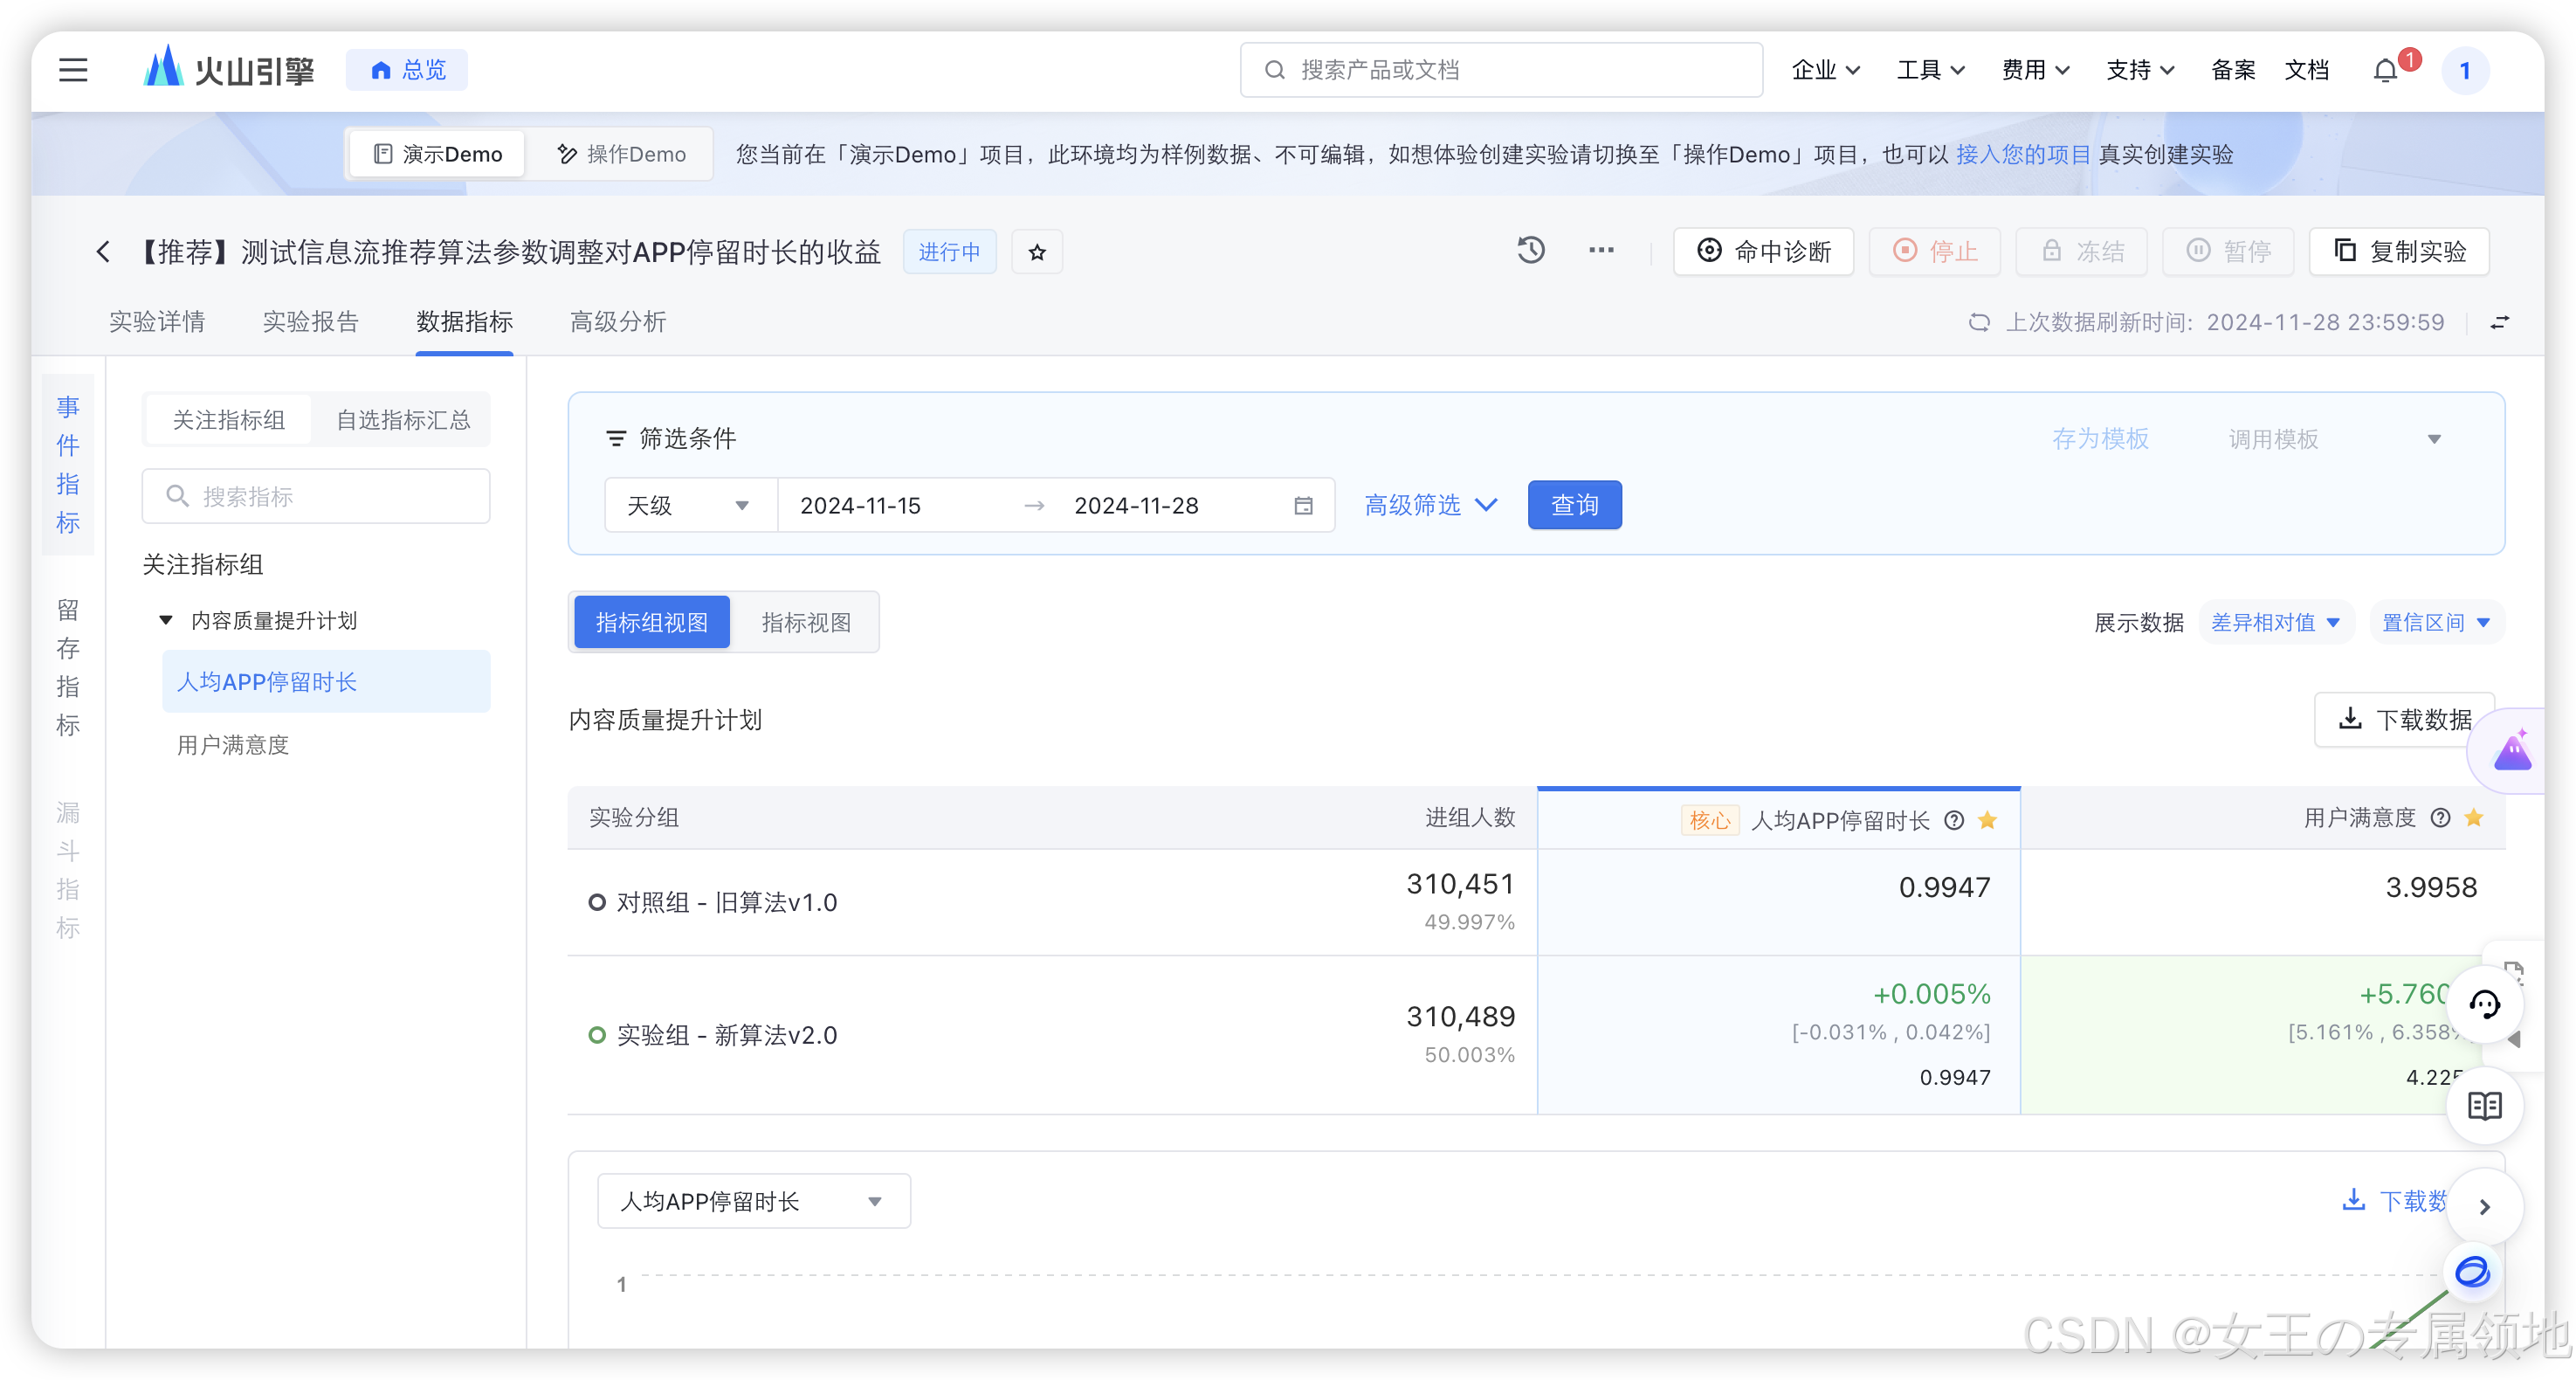This screenshot has width=2576, height=1380.
Task: Open the customer service headset icon
Action: 2484,1005
